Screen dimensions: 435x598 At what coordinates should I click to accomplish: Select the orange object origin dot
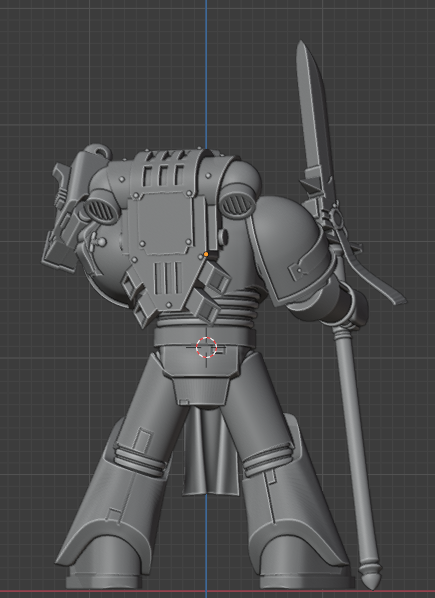[206, 254]
